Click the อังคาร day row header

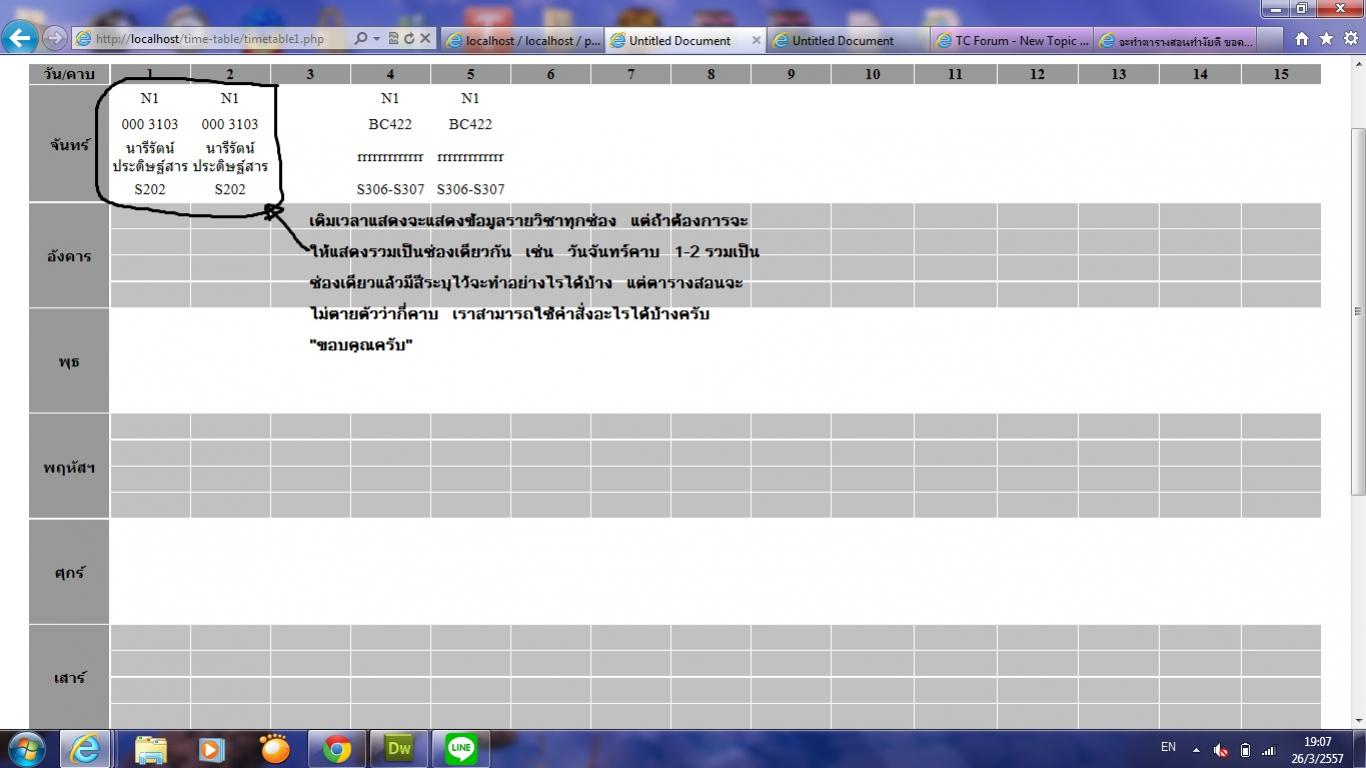69,256
